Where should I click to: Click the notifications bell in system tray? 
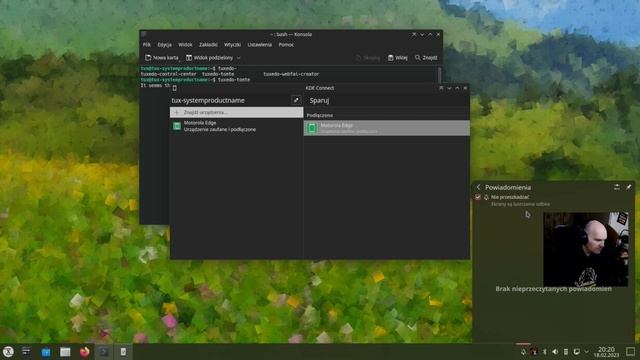coord(523,351)
